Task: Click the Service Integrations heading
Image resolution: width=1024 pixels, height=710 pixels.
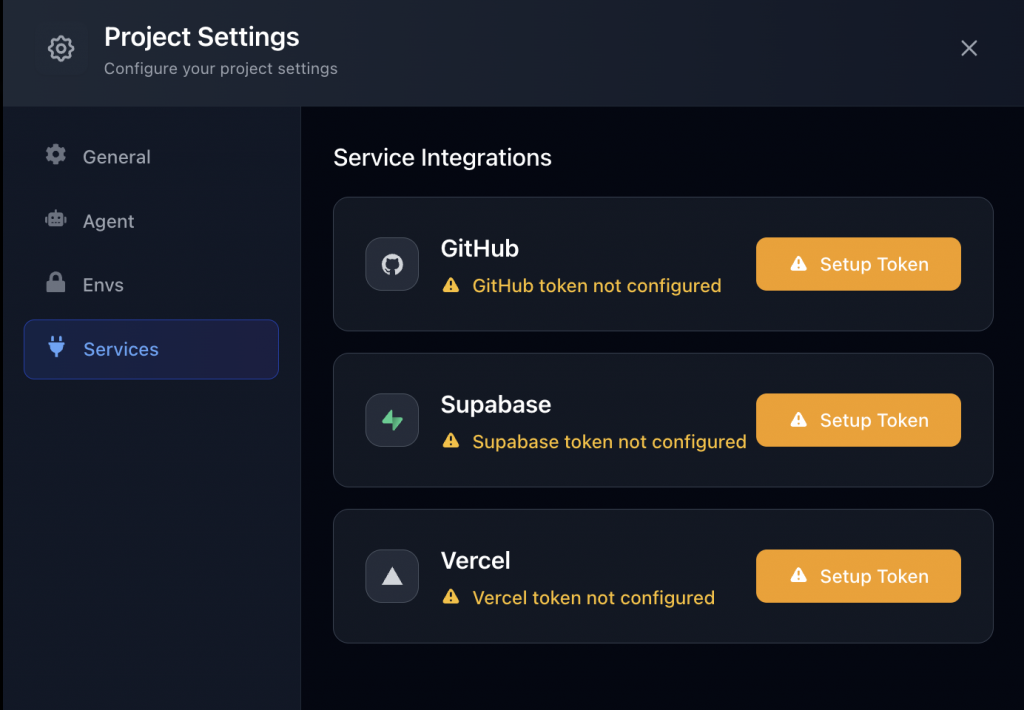Action: click(442, 157)
